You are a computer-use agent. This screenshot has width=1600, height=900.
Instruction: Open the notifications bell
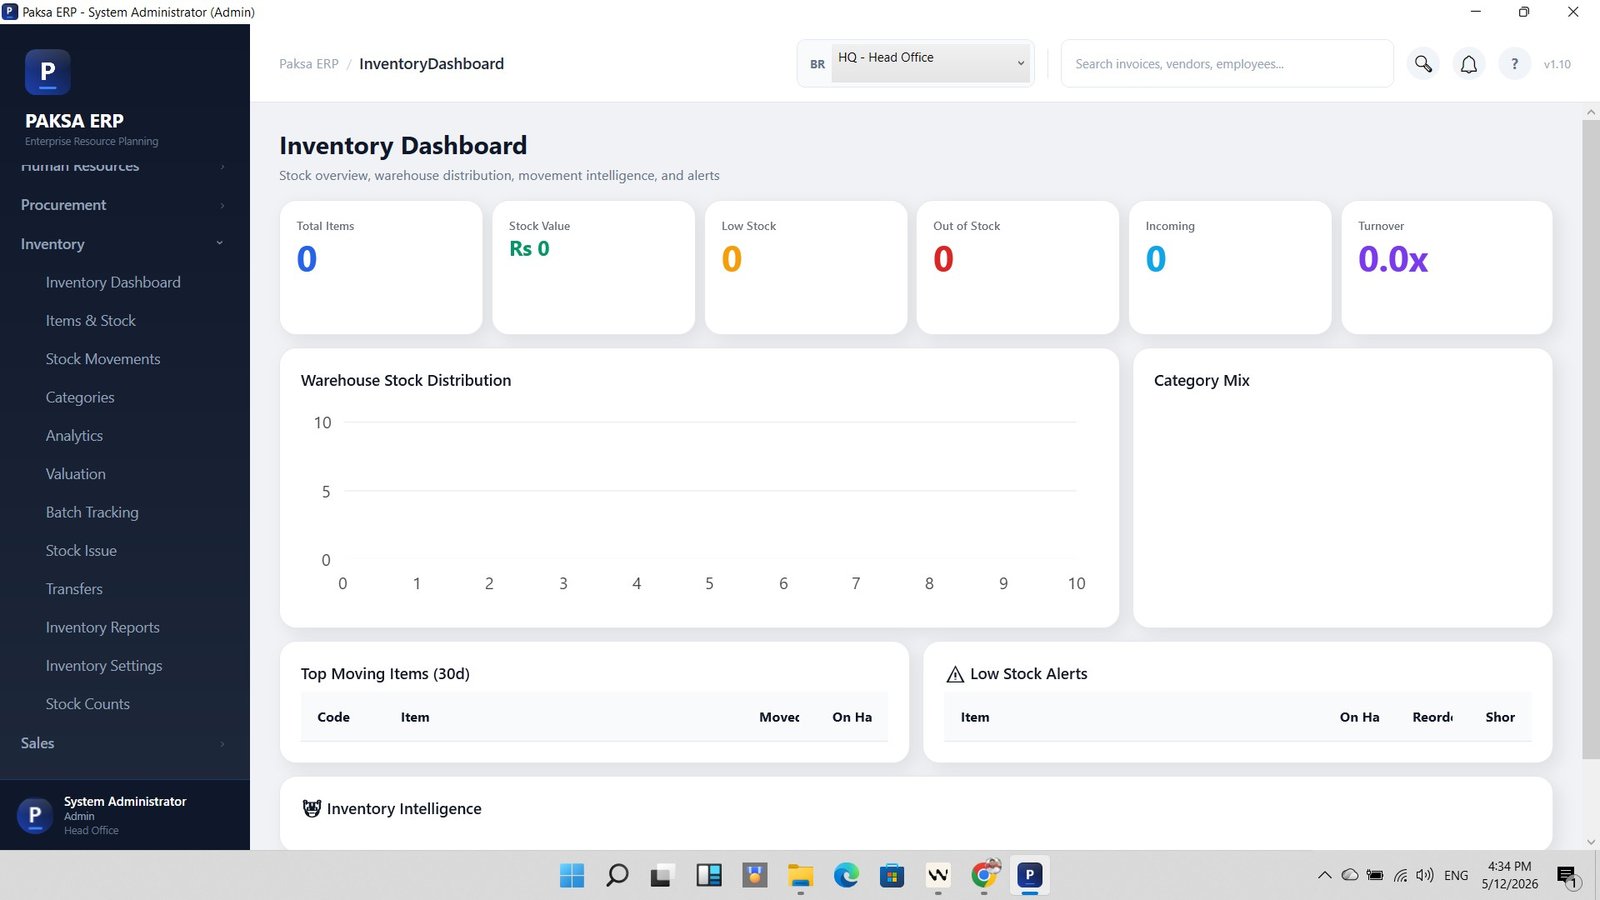(1468, 64)
